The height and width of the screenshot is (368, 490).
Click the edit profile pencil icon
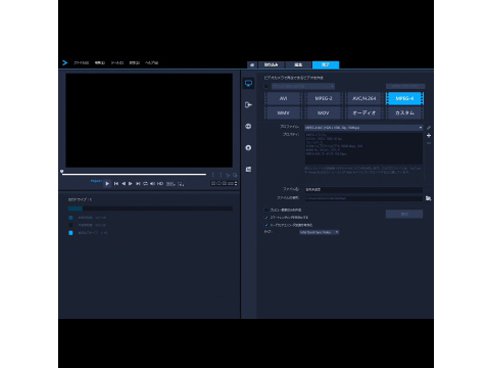pyautogui.click(x=429, y=128)
